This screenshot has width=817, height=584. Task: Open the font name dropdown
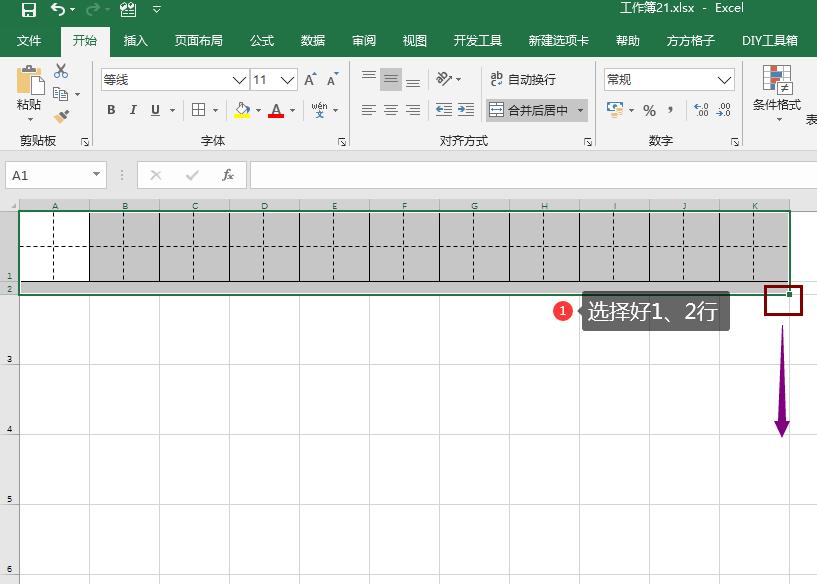[238, 79]
